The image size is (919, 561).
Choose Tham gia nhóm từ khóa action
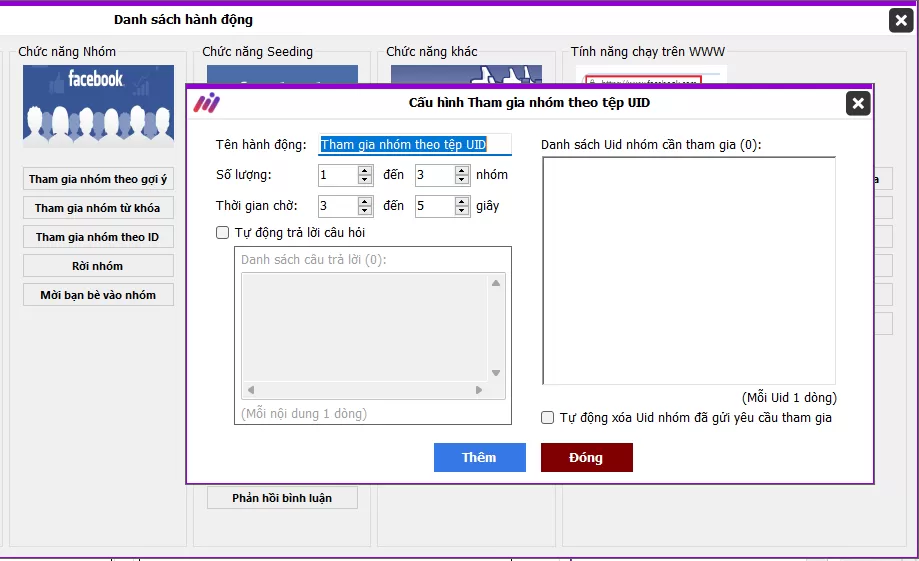pos(98,208)
